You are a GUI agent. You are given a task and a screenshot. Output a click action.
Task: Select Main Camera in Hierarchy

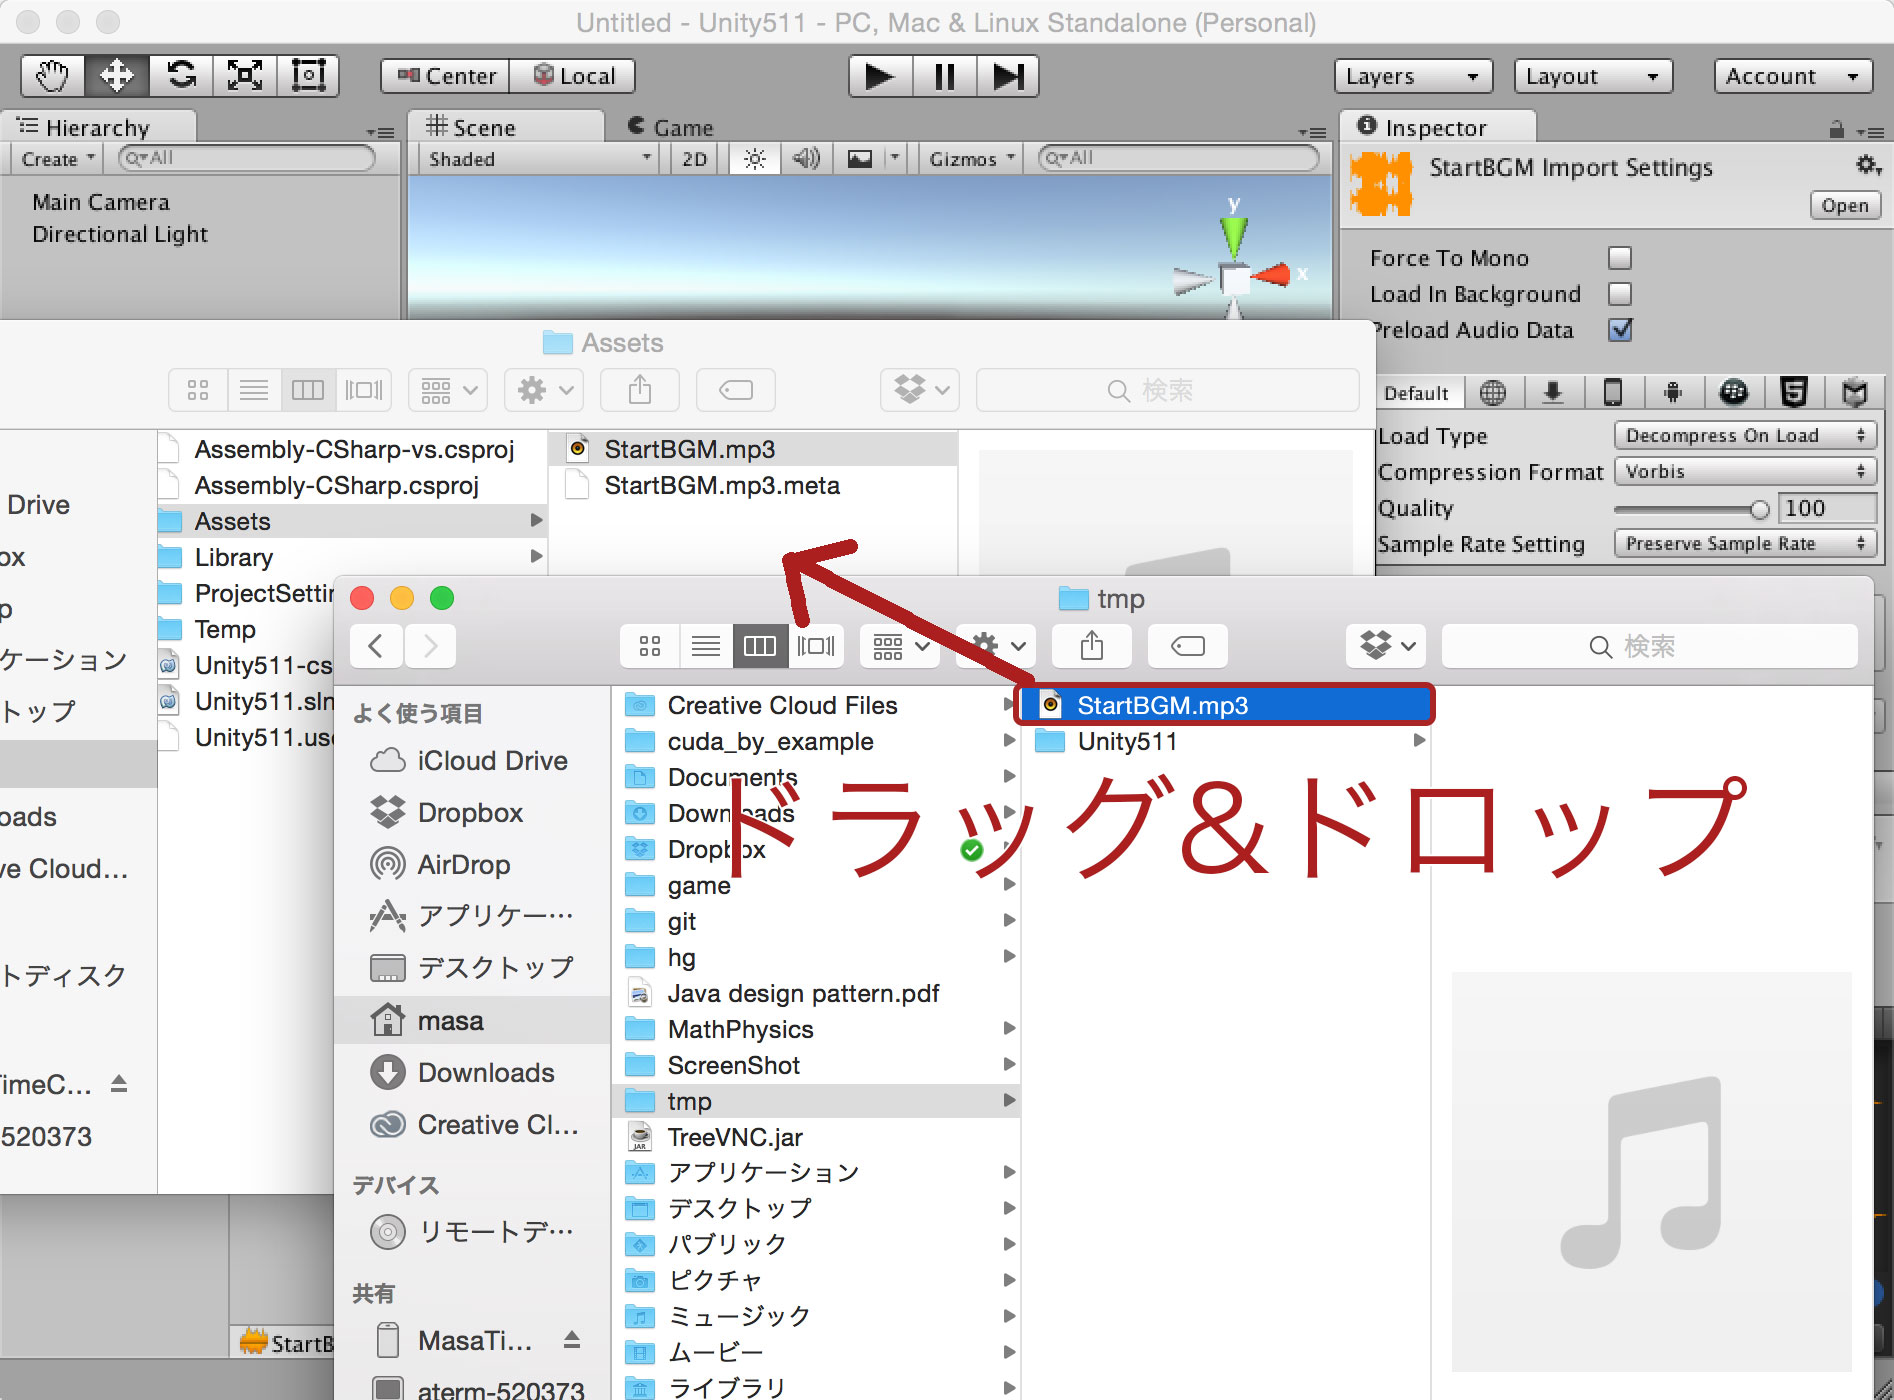click(x=101, y=202)
